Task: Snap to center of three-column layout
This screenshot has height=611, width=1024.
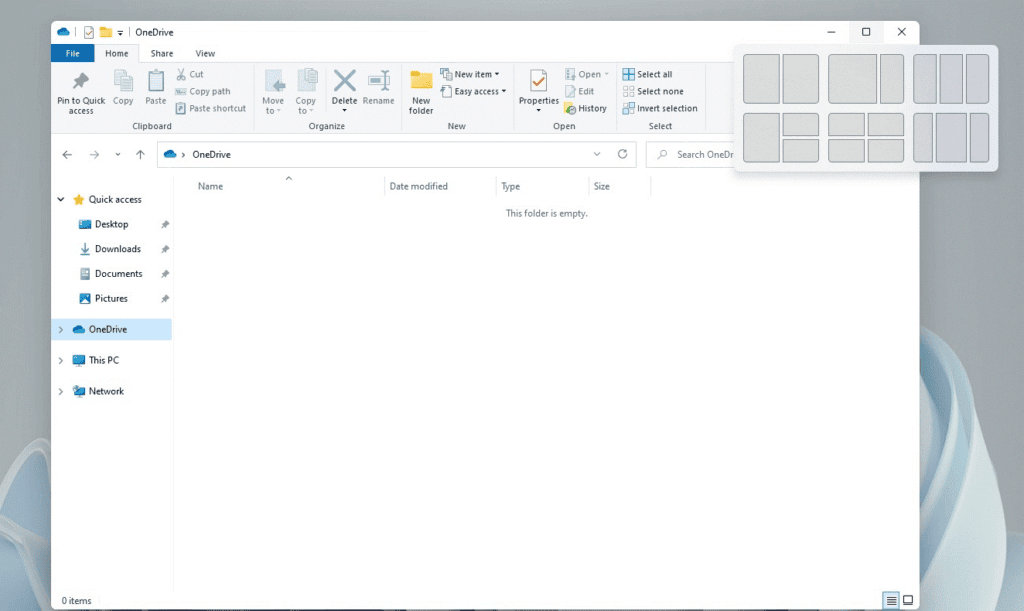Action: 951,79
